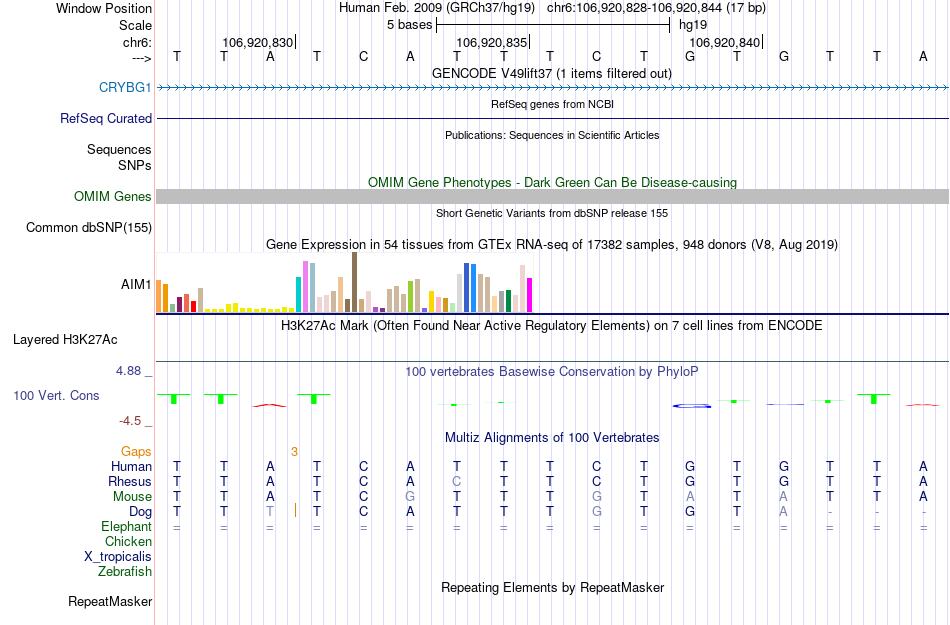
Task: Open the Basewise Conservation by PhyloP title
Action: (552, 371)
